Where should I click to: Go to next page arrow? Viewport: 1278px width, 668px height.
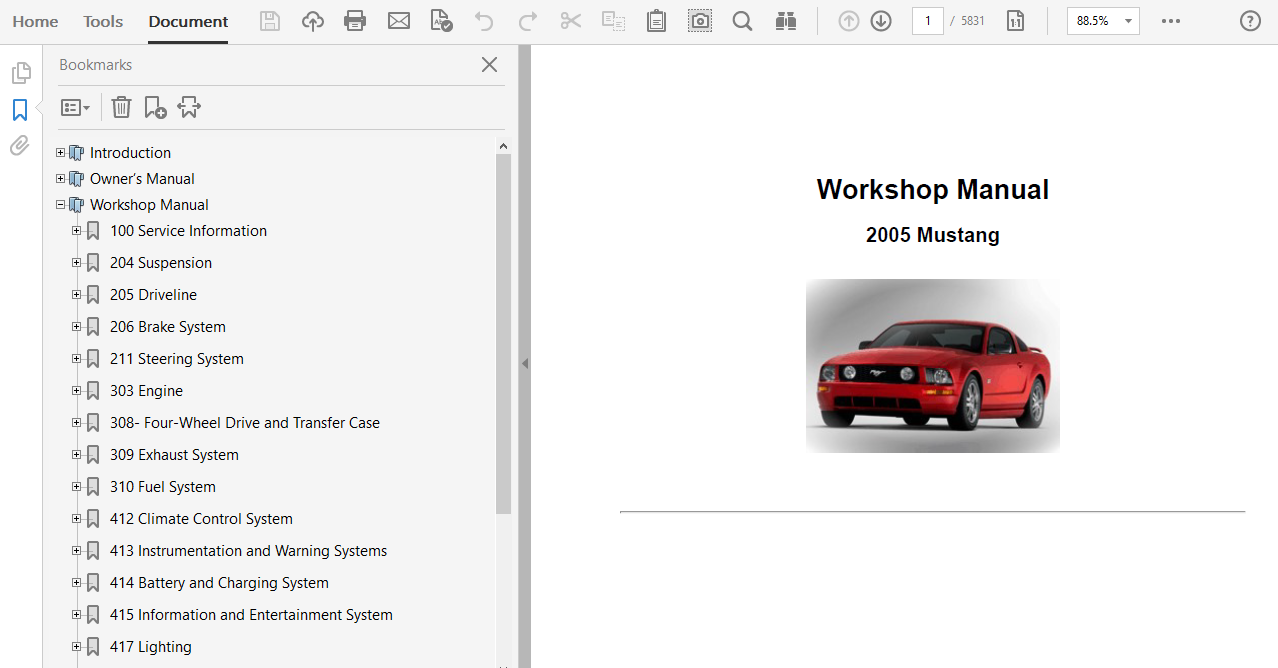click(881, 21)
